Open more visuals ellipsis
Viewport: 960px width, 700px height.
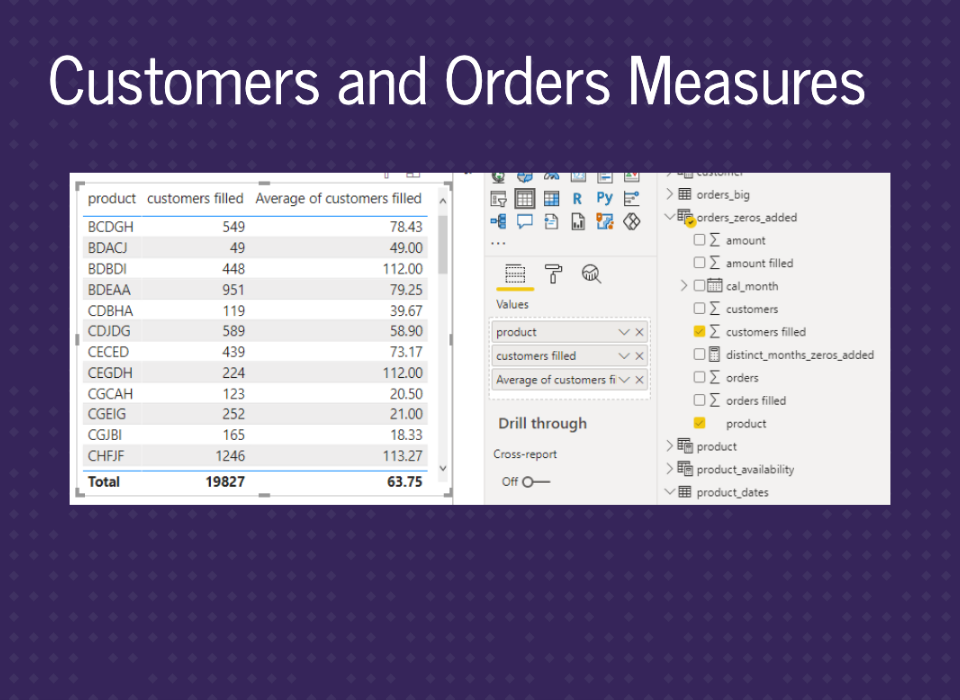coord(498,243)
